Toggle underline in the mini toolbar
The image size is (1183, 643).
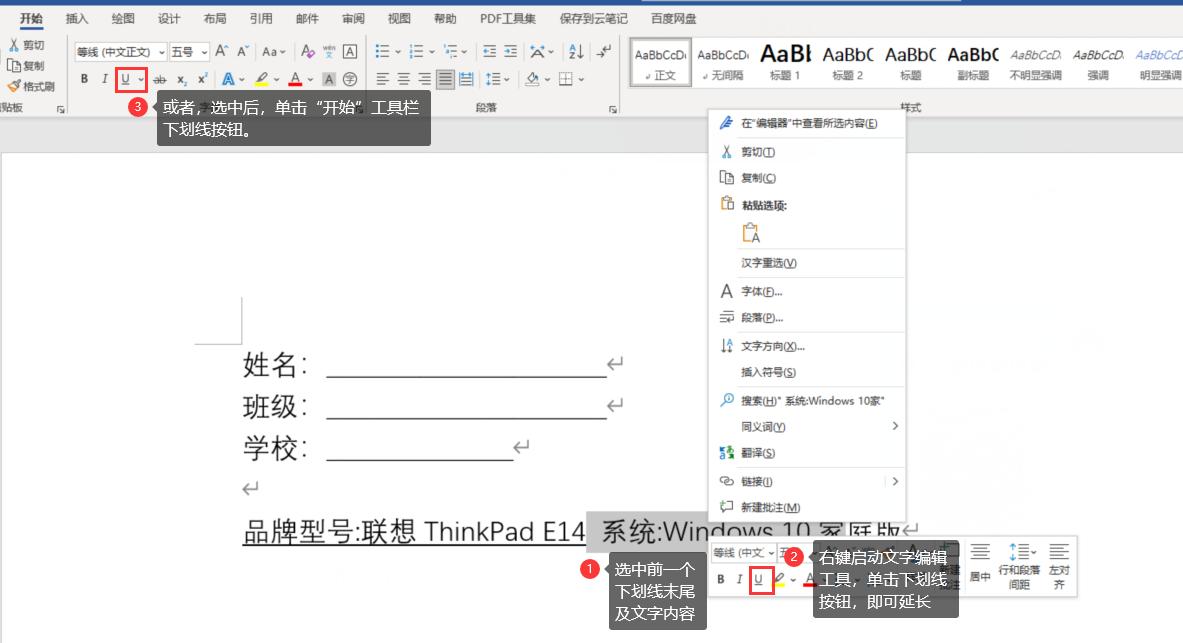[x=761, y=578]
